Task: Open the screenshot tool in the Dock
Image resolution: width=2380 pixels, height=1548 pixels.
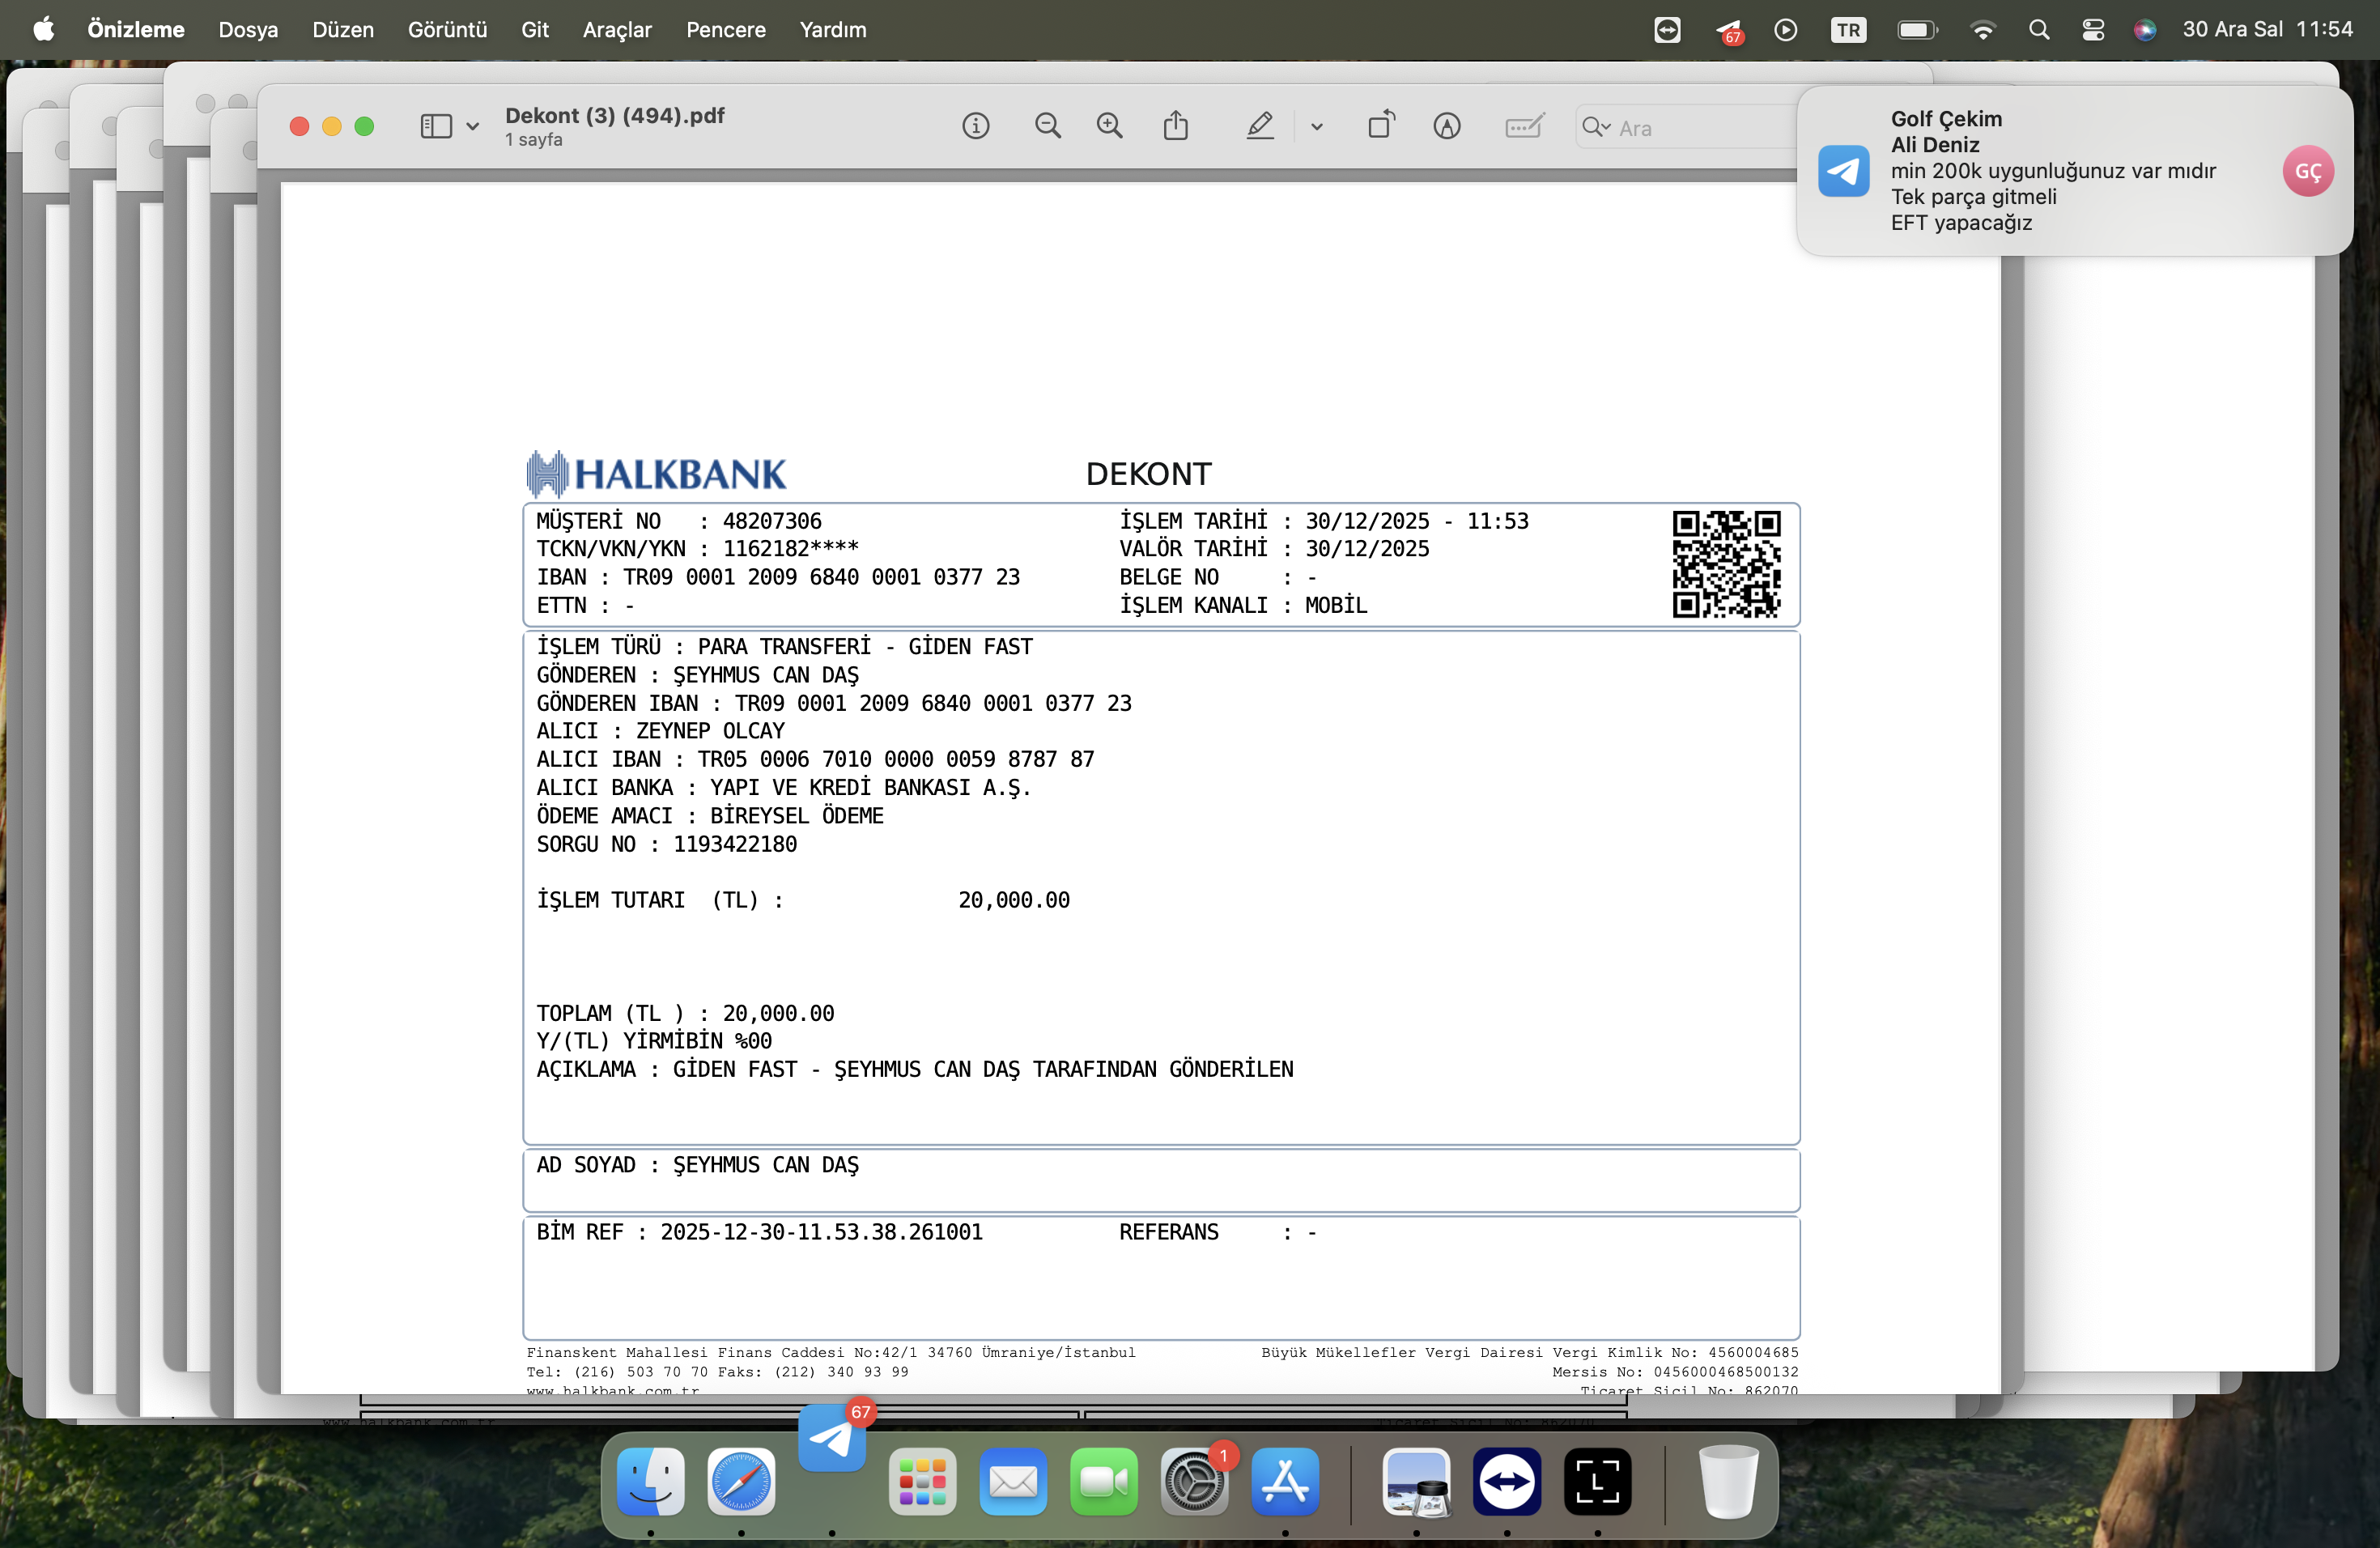Action: tap(1598, 1481)
